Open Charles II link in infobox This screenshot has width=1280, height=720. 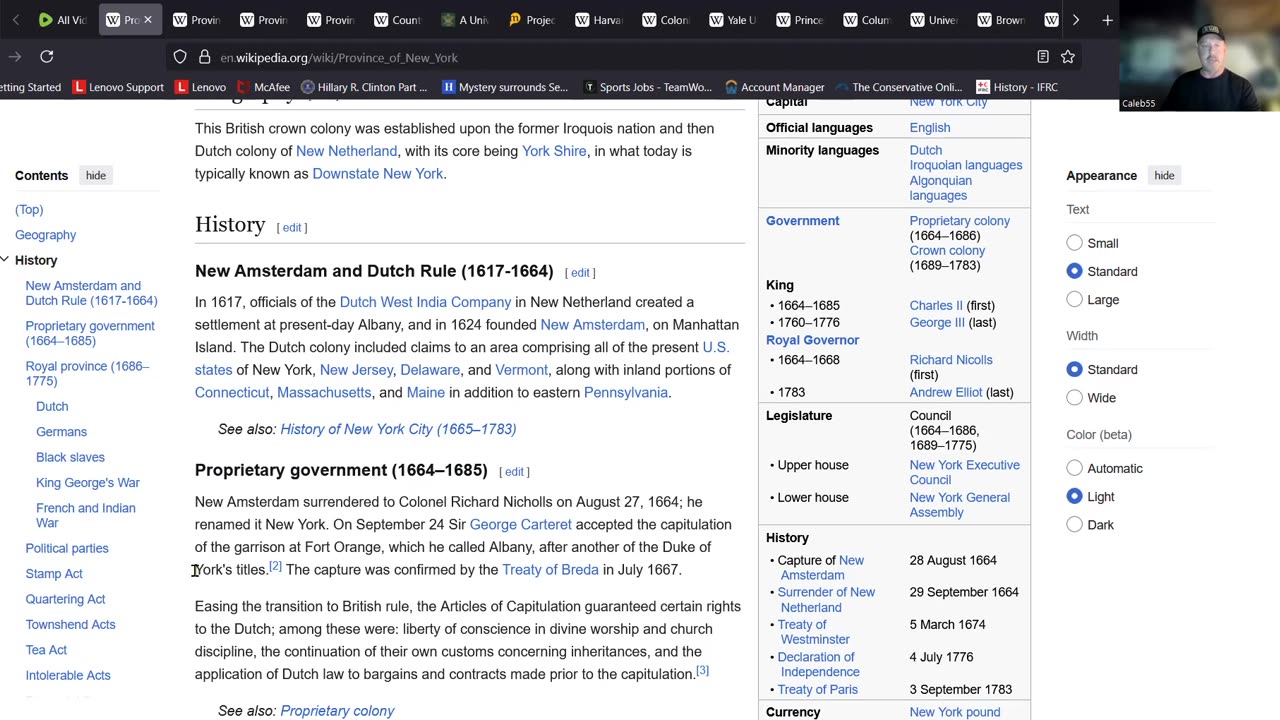936,305
